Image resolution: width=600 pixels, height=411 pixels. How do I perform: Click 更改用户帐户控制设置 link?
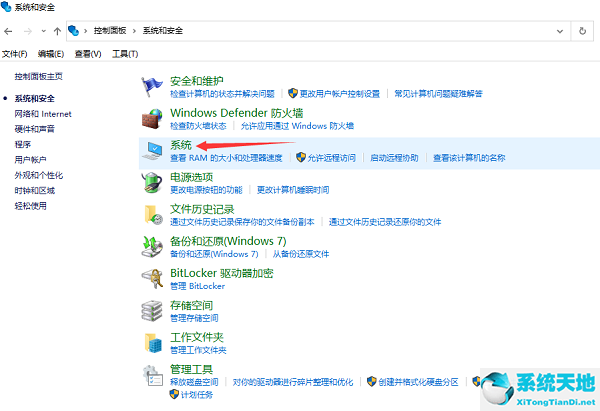point(339,94)
